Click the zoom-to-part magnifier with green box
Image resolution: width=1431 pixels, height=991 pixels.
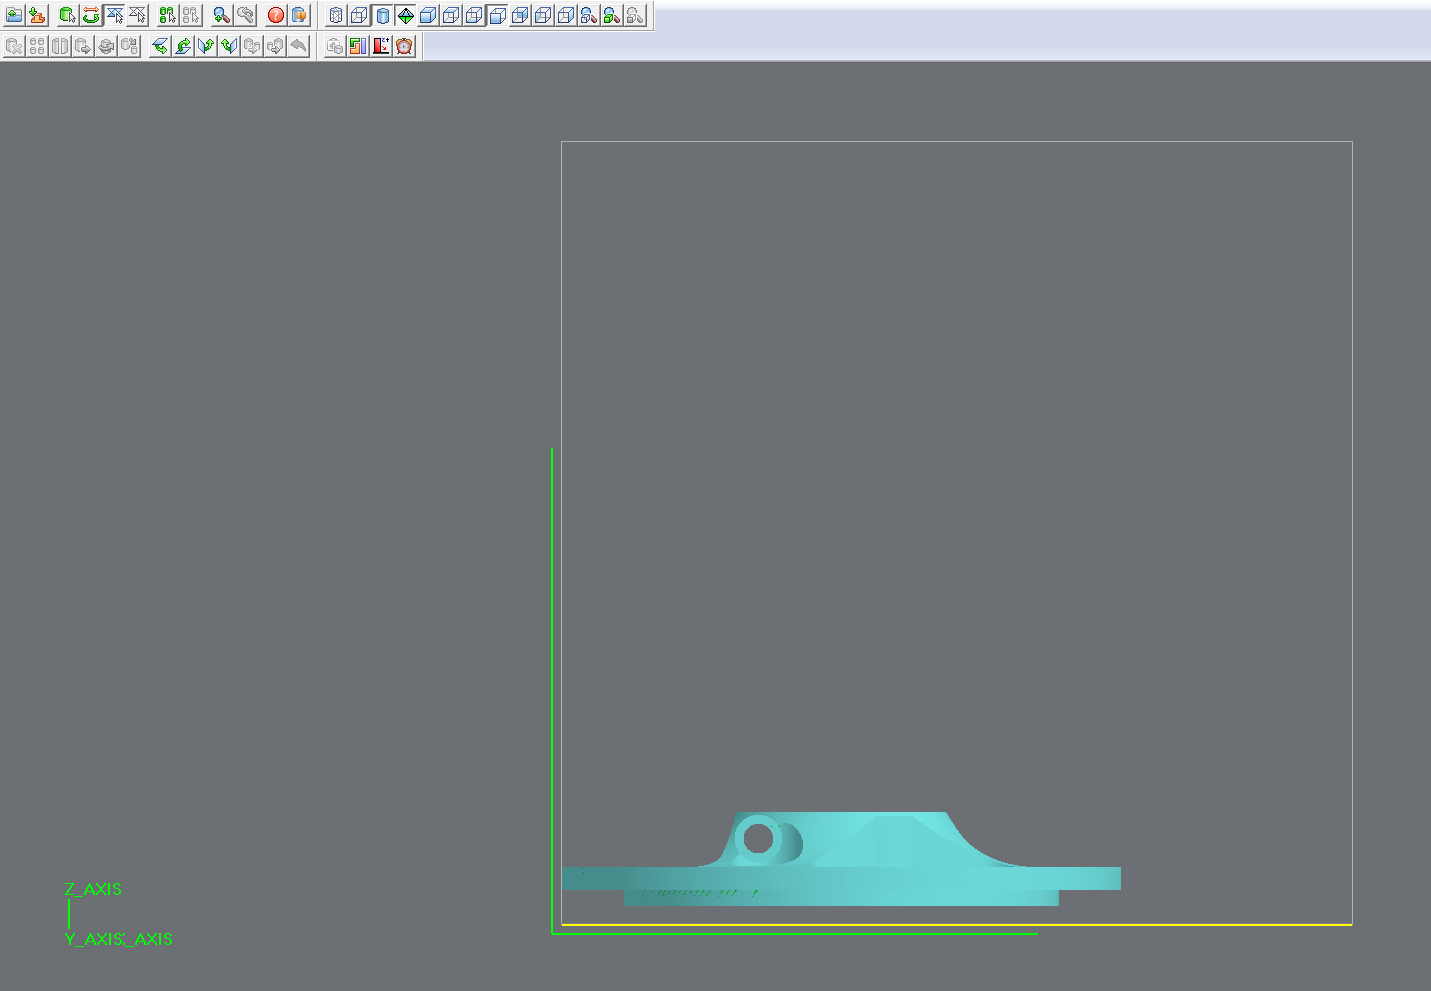(612, 15)
